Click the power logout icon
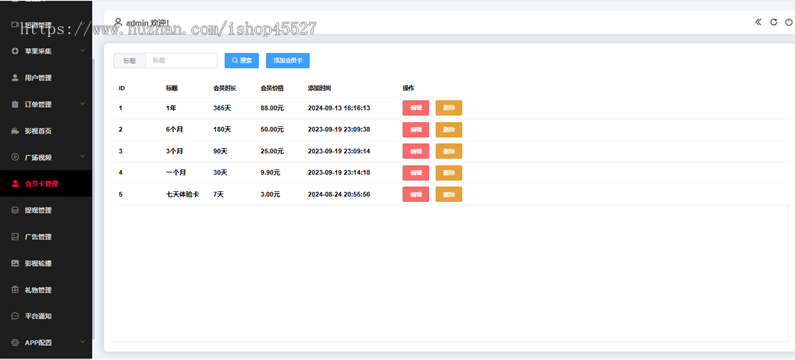Screen dimensions: 795x360 tap(788, 22)
